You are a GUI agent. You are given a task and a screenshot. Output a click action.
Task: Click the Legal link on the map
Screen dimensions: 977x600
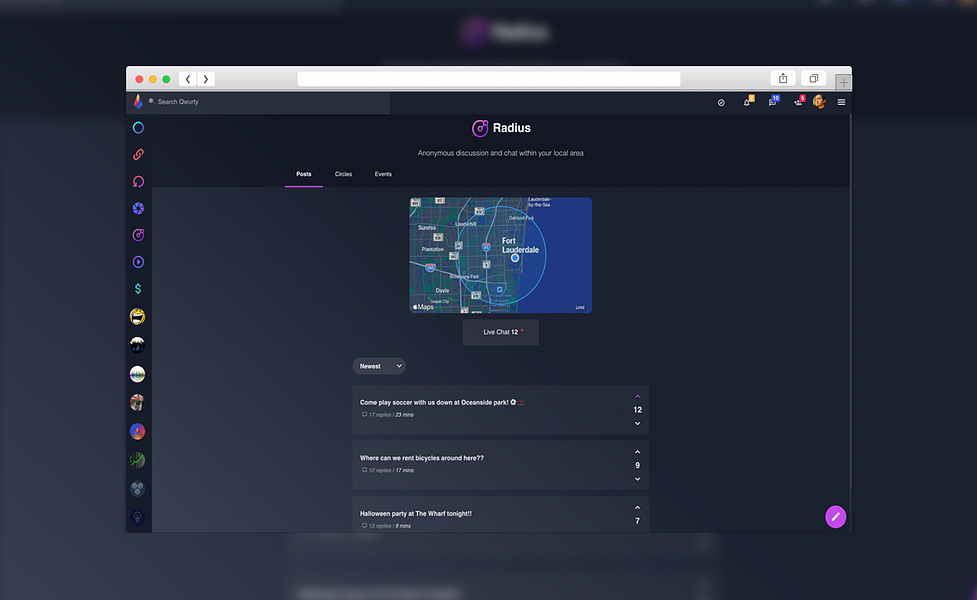pyautogui.click(x=580, y=307)
